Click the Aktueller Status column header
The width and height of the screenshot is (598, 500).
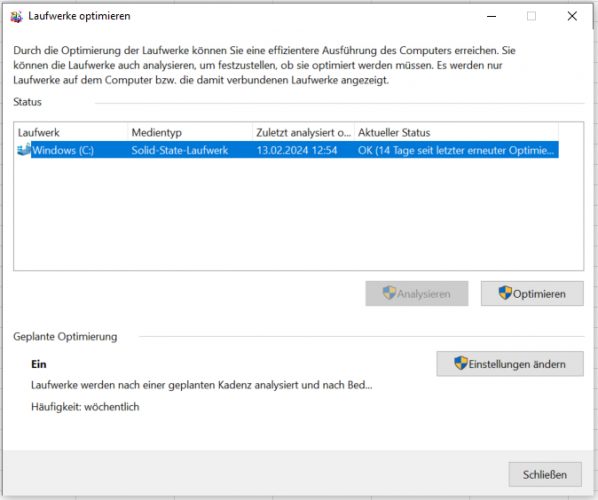point(457,132)
